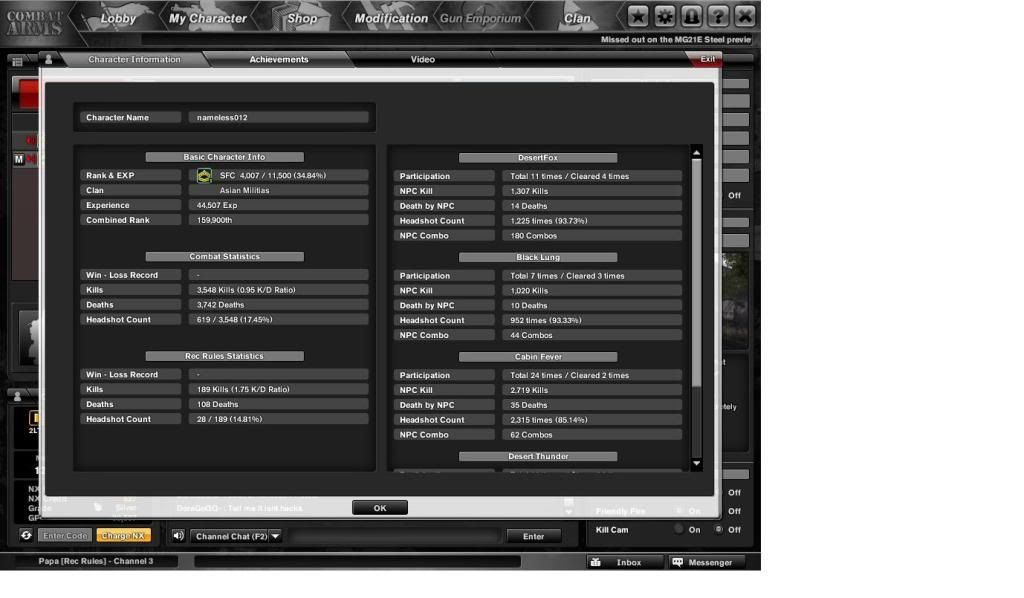Switch to the Modification tab
This screenshot has height=598, width=1024.
click(391, 18)
